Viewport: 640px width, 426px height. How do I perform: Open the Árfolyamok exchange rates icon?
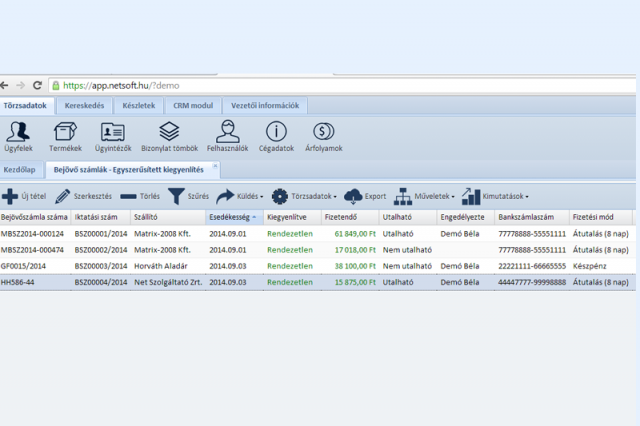tap(324, 134)
